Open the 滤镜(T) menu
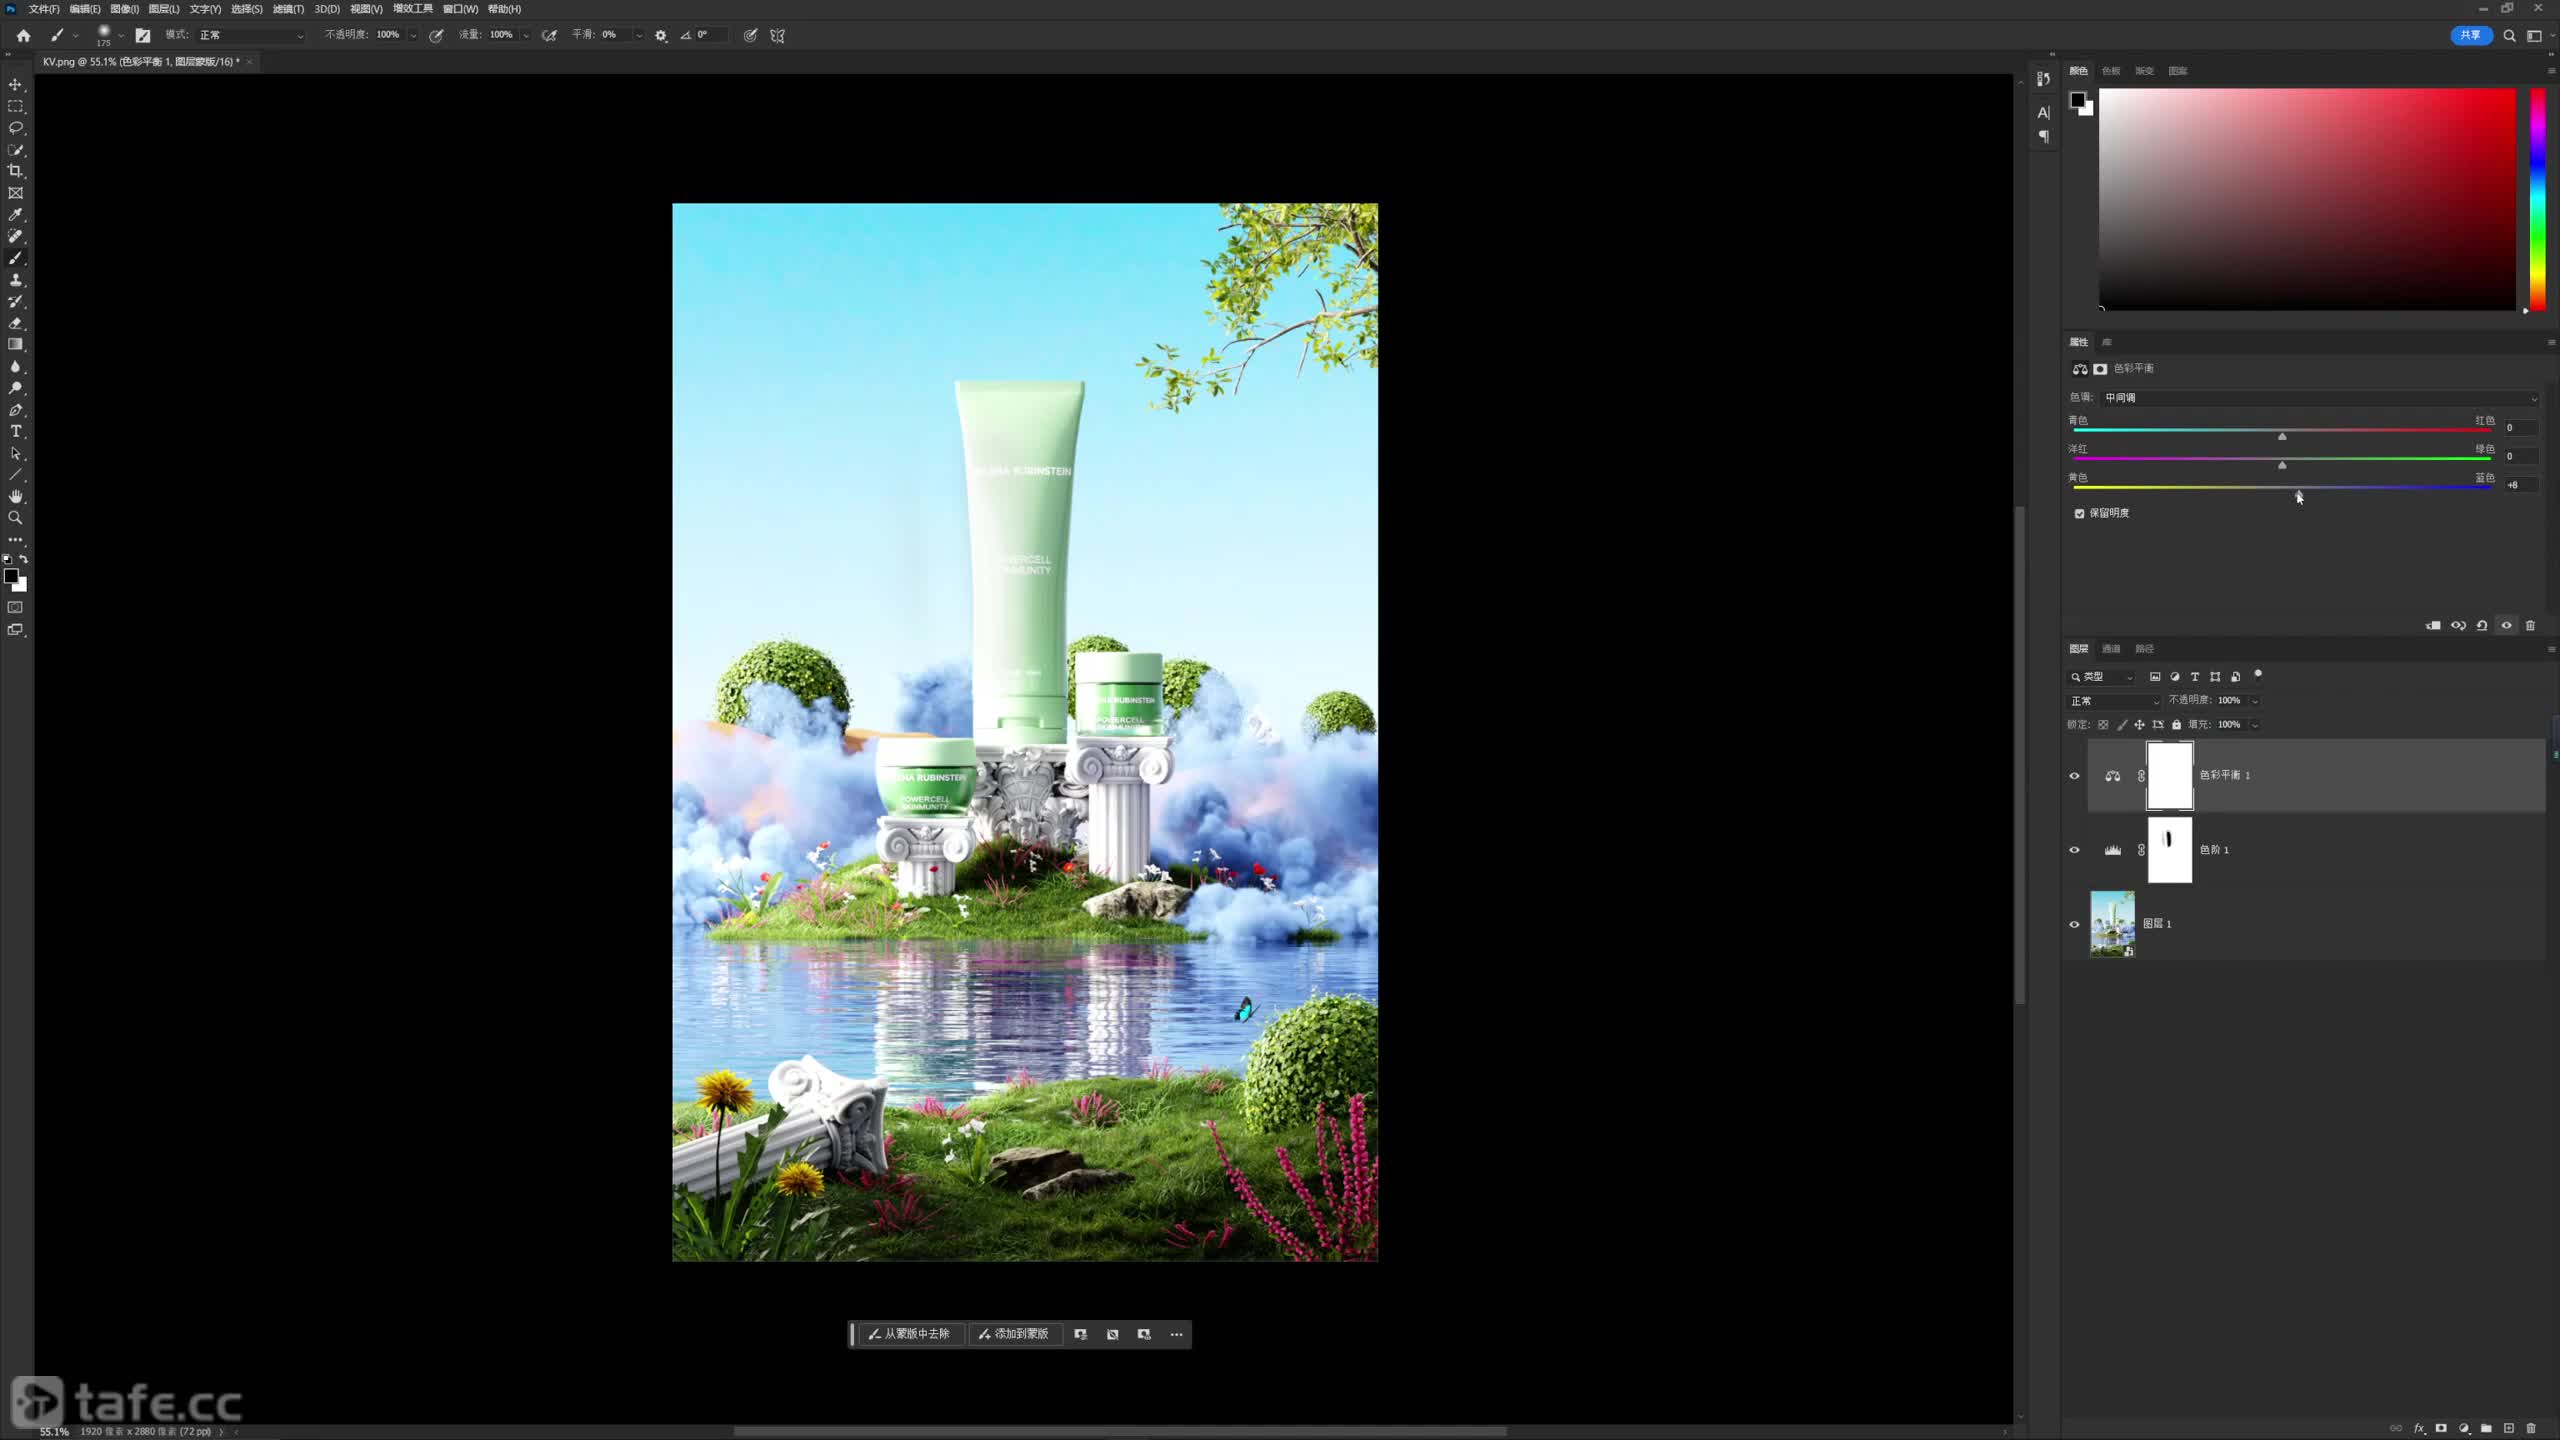This screenshot has height=1440, width=2560. click(x=288, y=9)
